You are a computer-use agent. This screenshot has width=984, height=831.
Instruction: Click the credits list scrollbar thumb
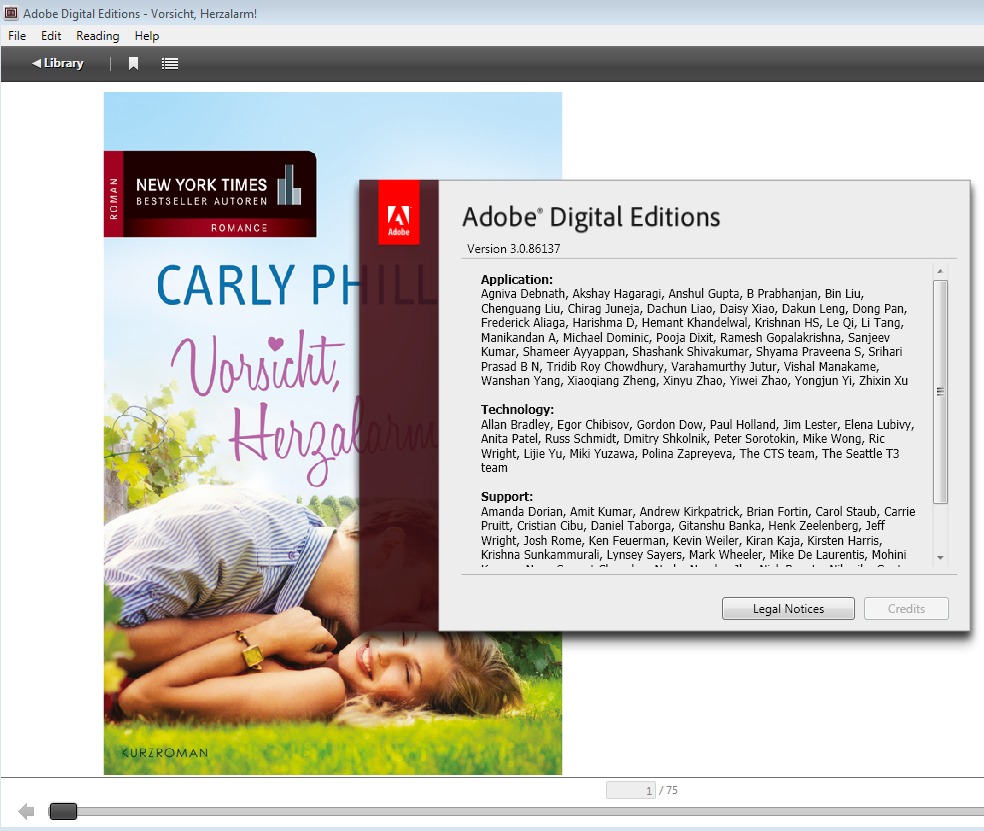tap(940, 392)
